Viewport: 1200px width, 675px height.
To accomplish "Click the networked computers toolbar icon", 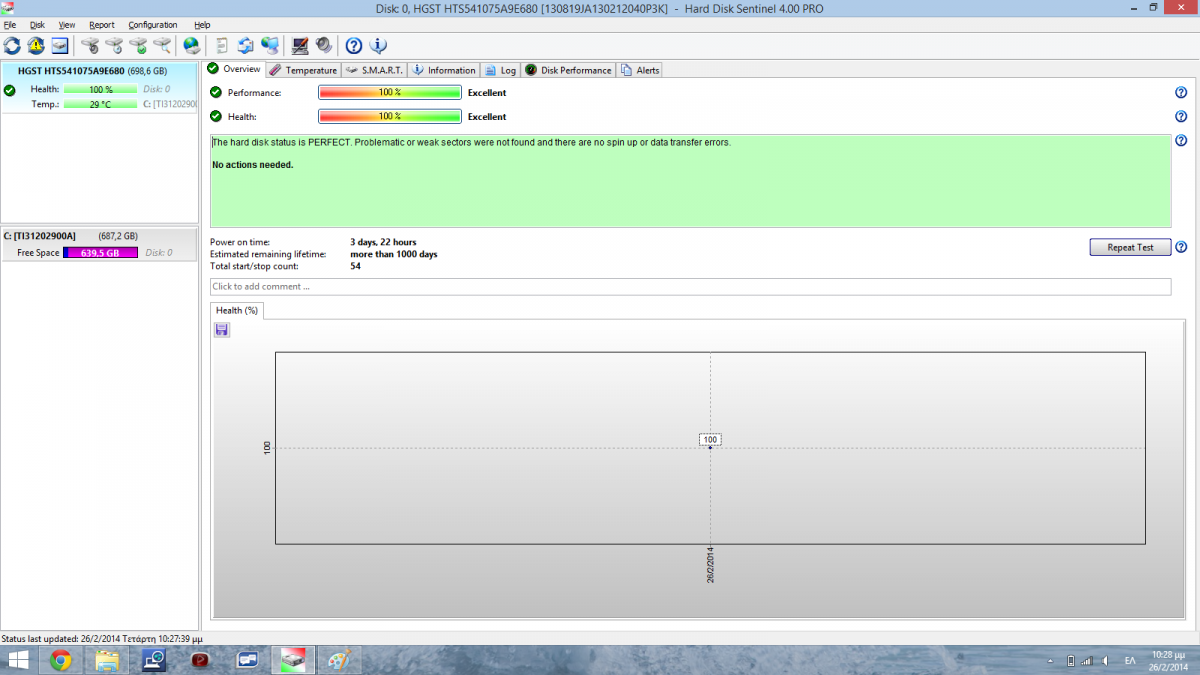I will tap(270, 45).
